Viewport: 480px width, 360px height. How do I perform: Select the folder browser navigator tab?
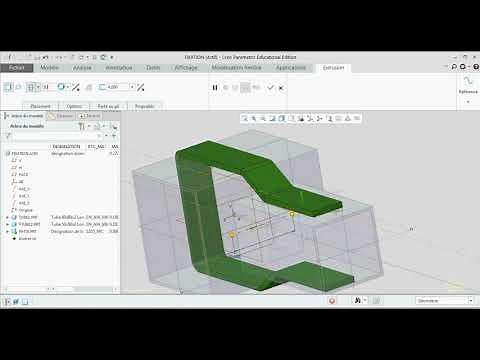click(x=61, y=116)
